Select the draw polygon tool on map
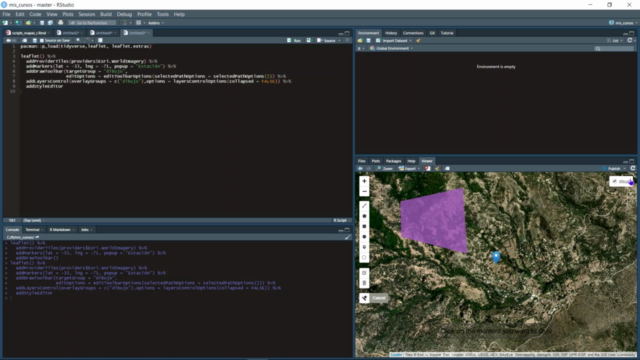Viewport: 640px width, 360px height. click(x=364, y=216)
